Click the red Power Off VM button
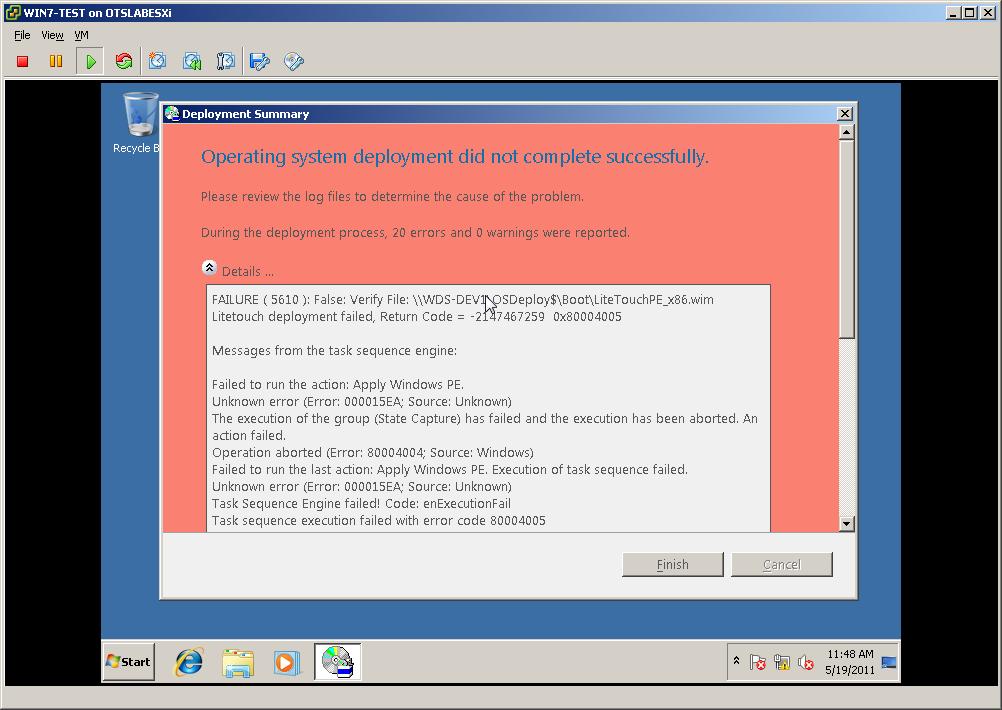Screen dimensions: 1002x710 pos(23,62)
